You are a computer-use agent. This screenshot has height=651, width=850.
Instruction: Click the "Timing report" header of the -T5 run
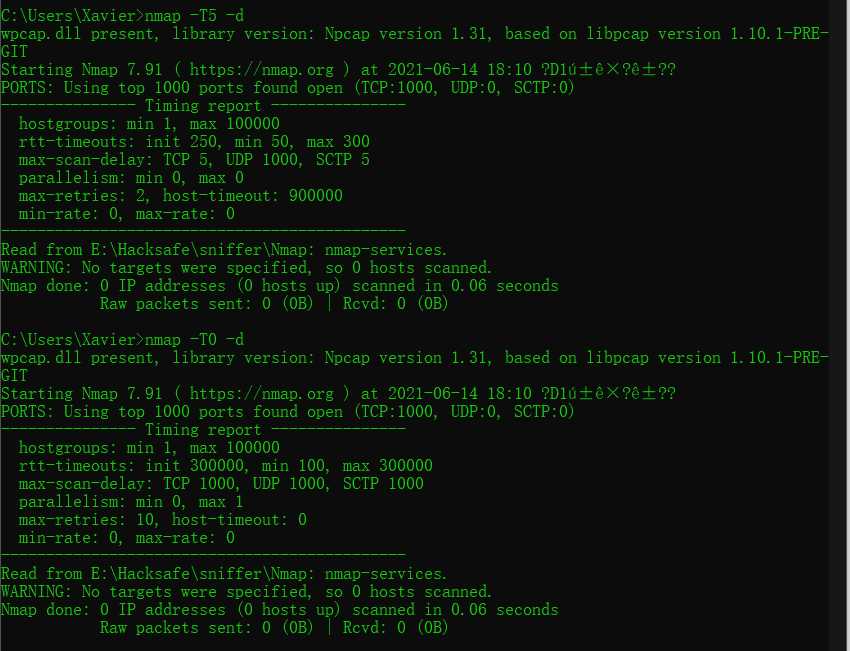tap(203, 106)
